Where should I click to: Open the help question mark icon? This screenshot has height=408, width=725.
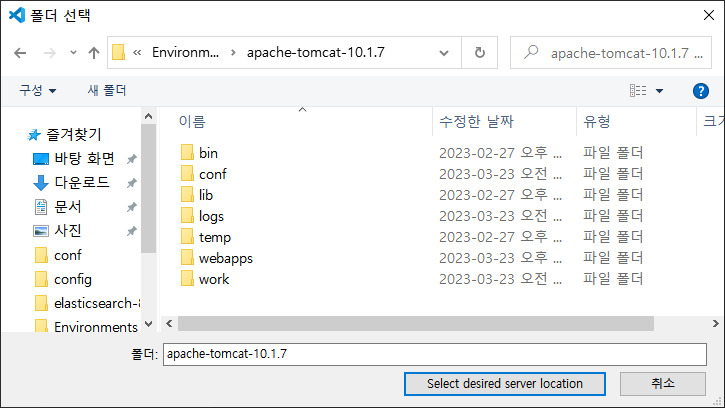coord(701,91)
